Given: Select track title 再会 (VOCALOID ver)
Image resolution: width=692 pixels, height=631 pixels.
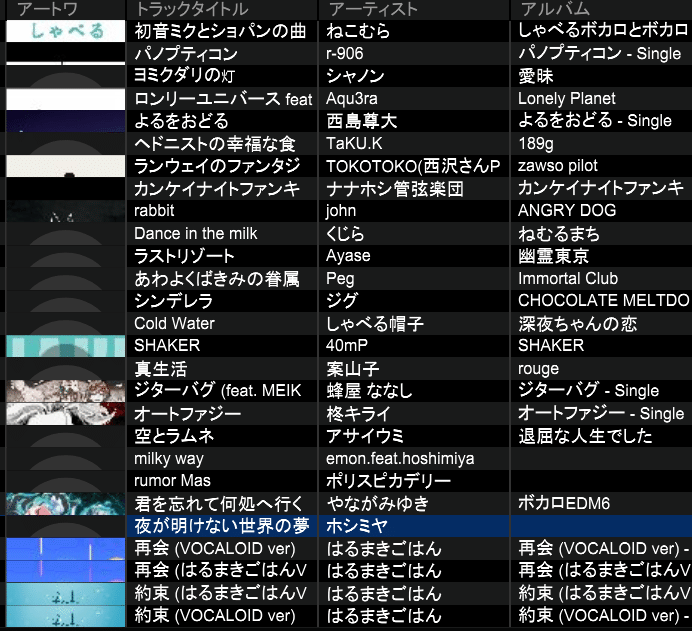Looking at the screenshot, I should (215, 548).
